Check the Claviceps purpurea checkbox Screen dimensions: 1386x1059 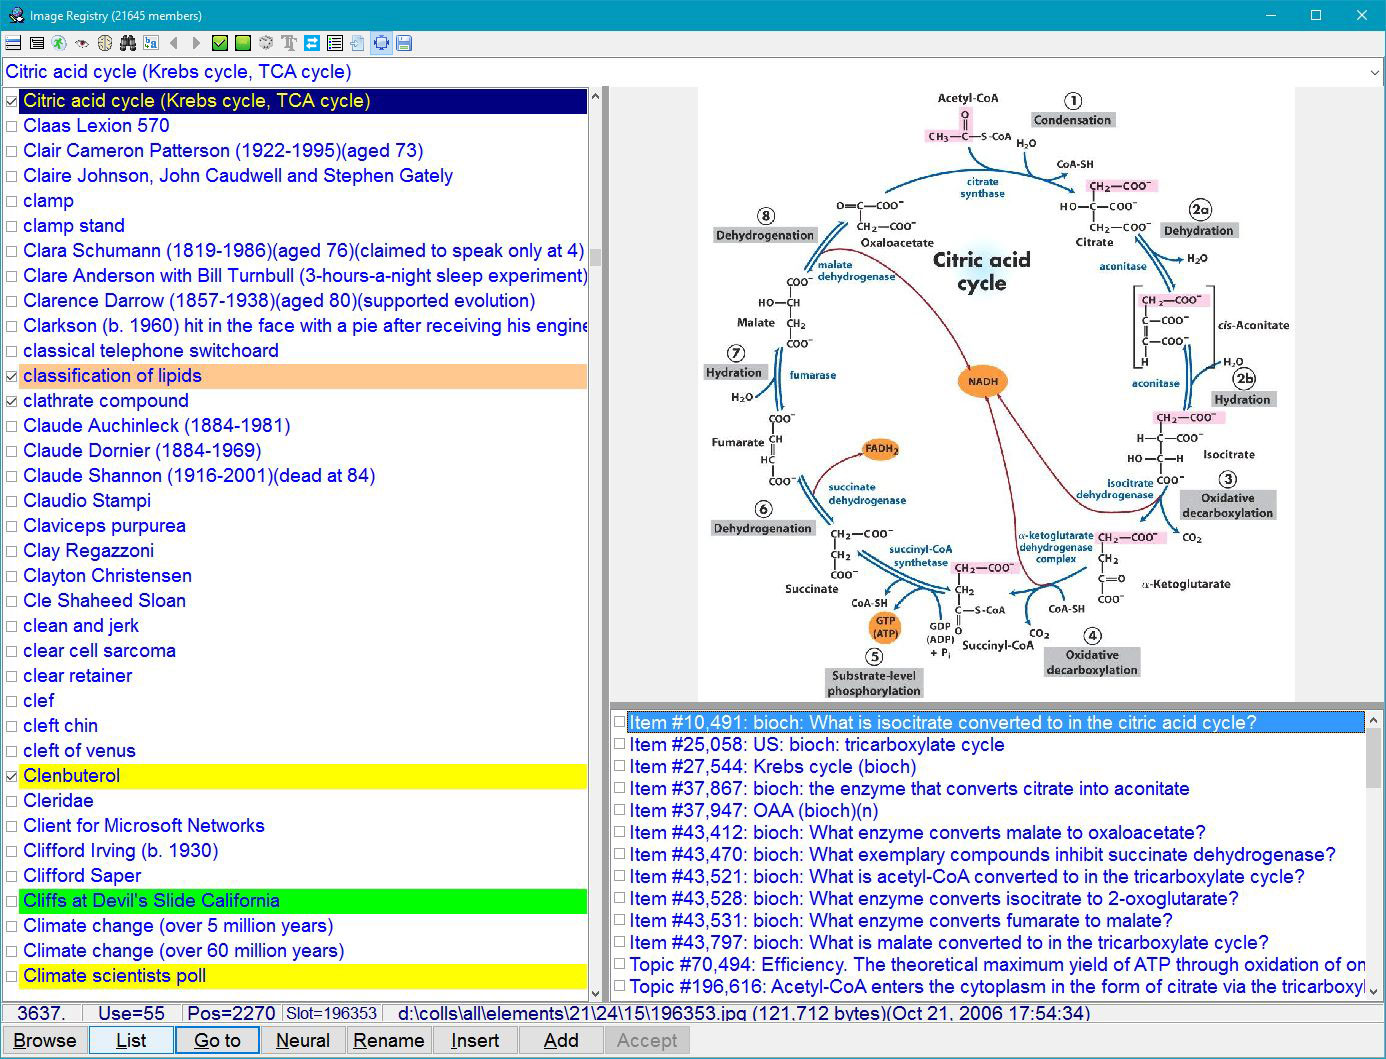click(x=12, y=526)
